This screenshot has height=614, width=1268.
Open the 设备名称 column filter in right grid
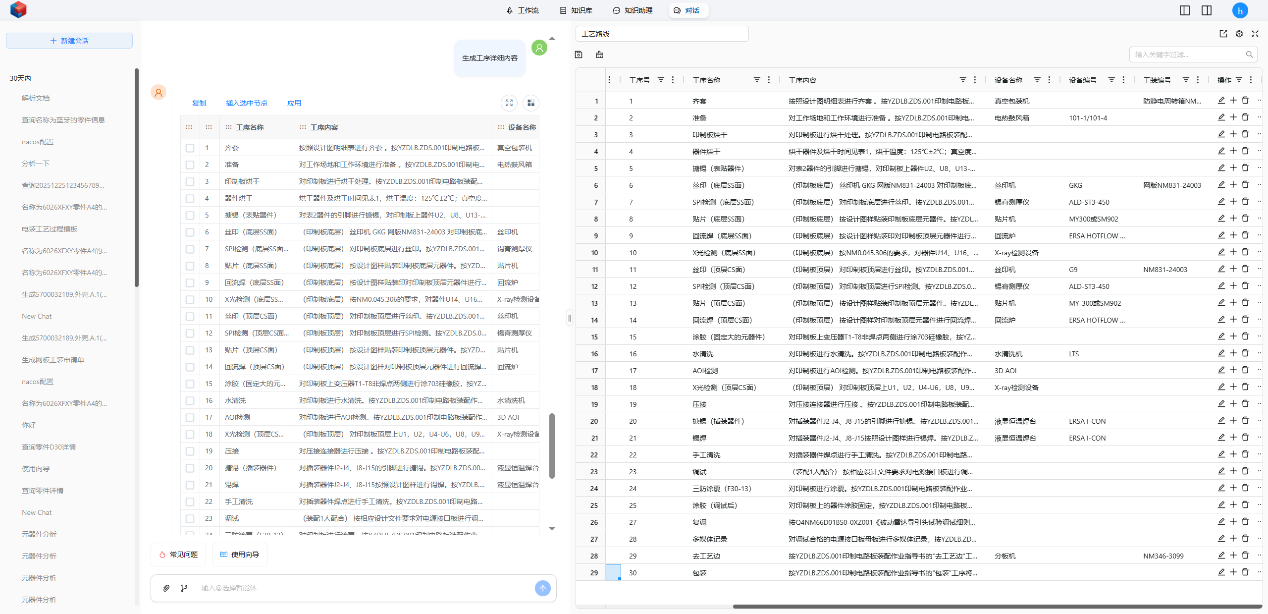(x=1037, y=79)
